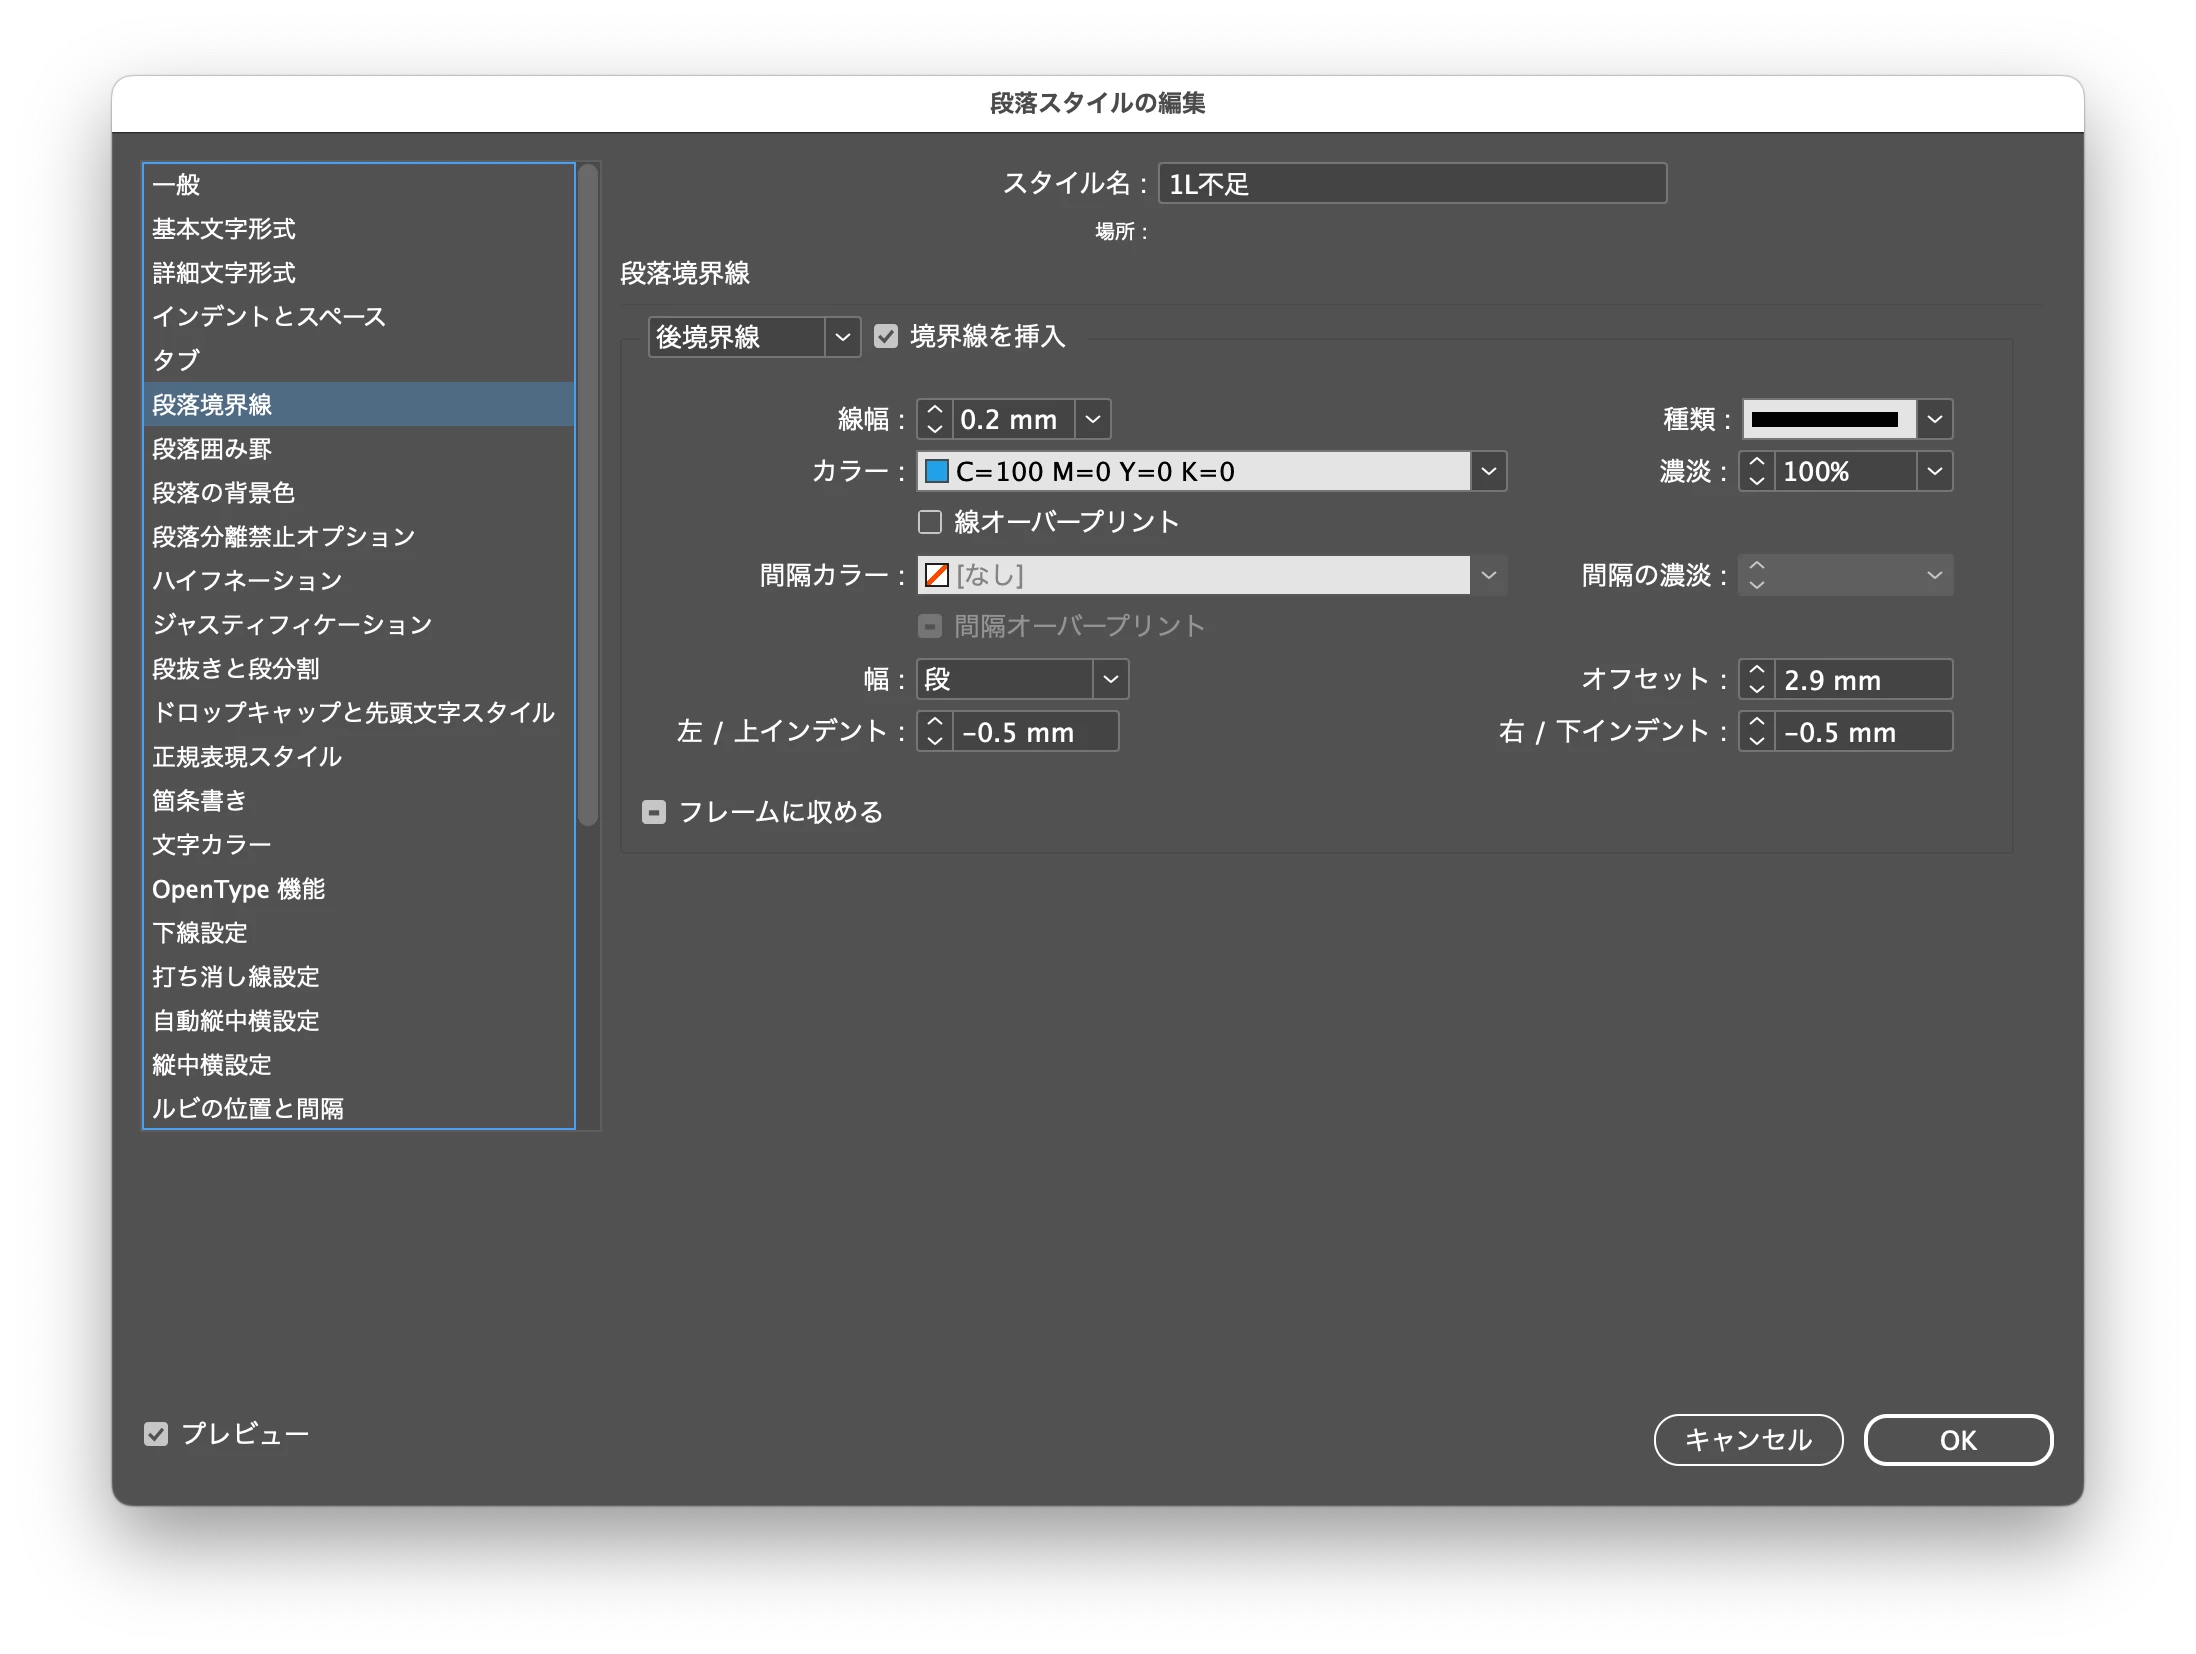Image resolution: width=2196 pixels, height=1654 pixels.
Task: Open the 段落囲み罫 category
Action: [x=212, y=449]
